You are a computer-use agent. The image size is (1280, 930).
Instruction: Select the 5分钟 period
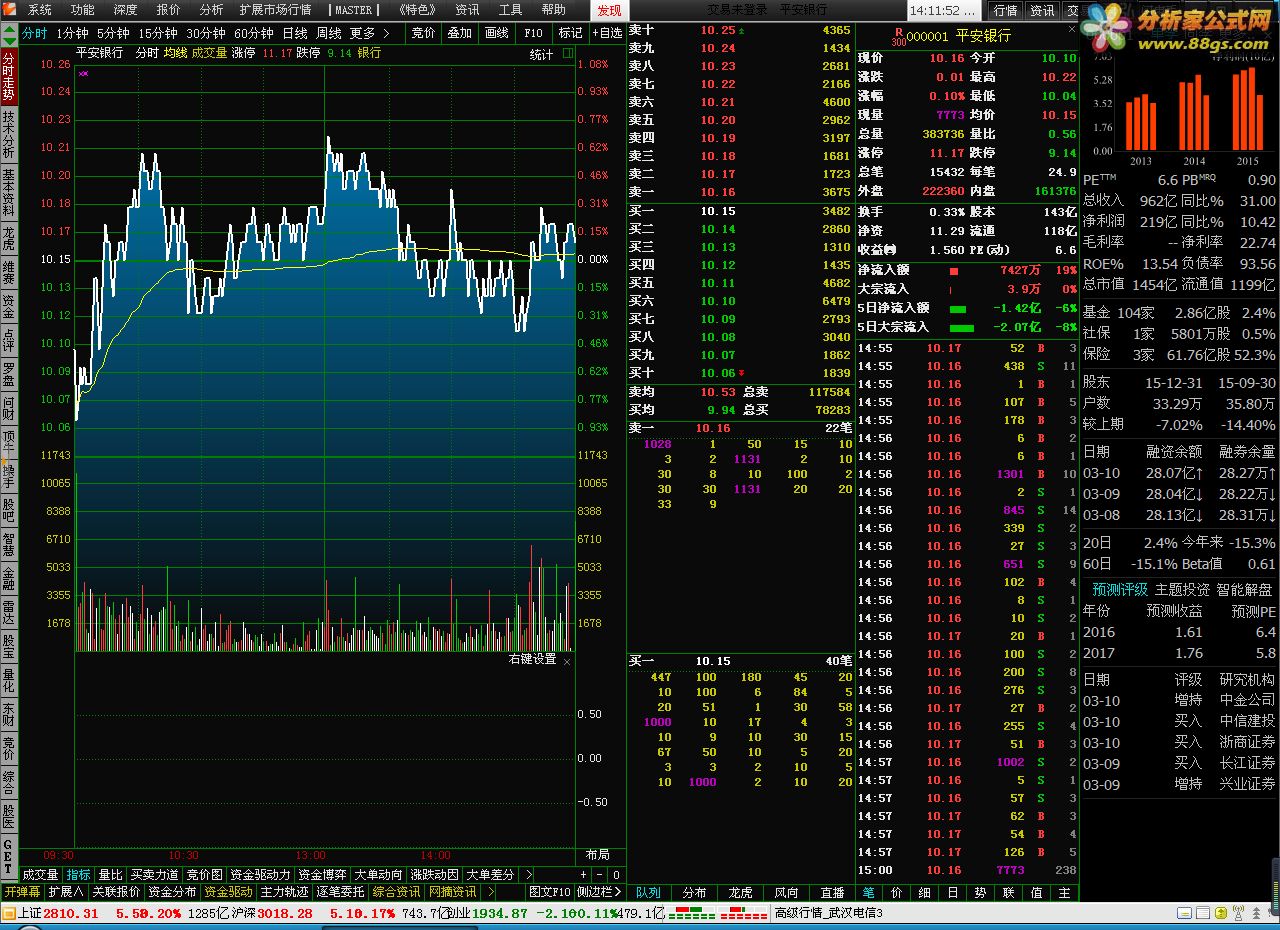coord(113,33)
